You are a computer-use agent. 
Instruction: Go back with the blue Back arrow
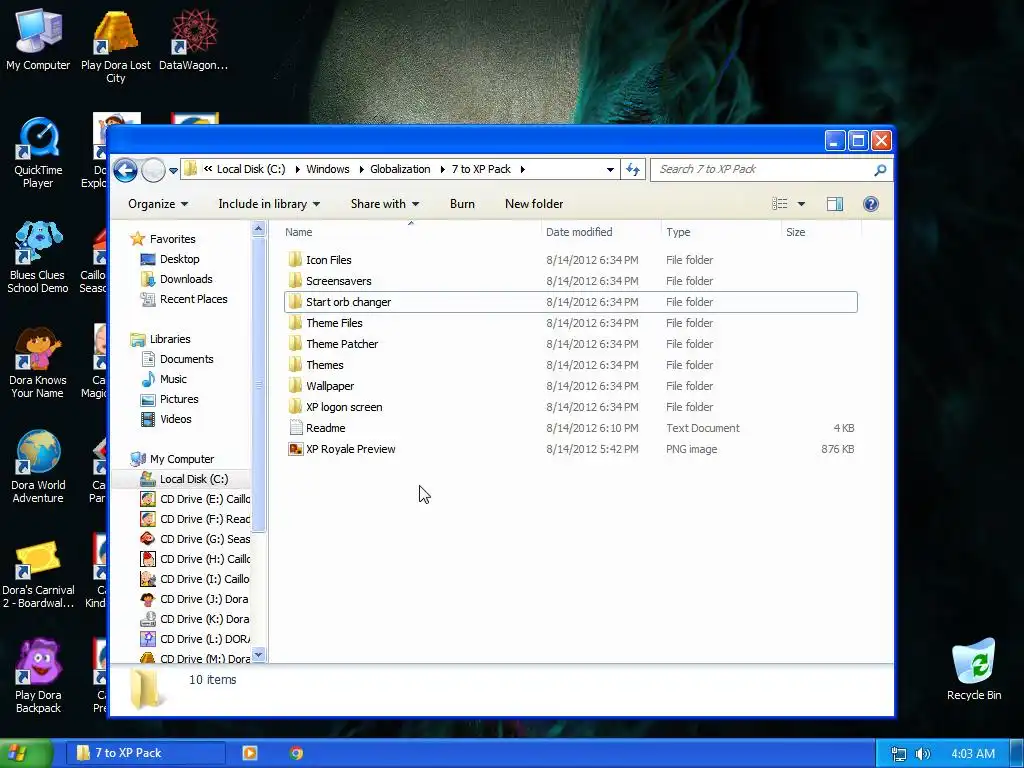[125, 170]
